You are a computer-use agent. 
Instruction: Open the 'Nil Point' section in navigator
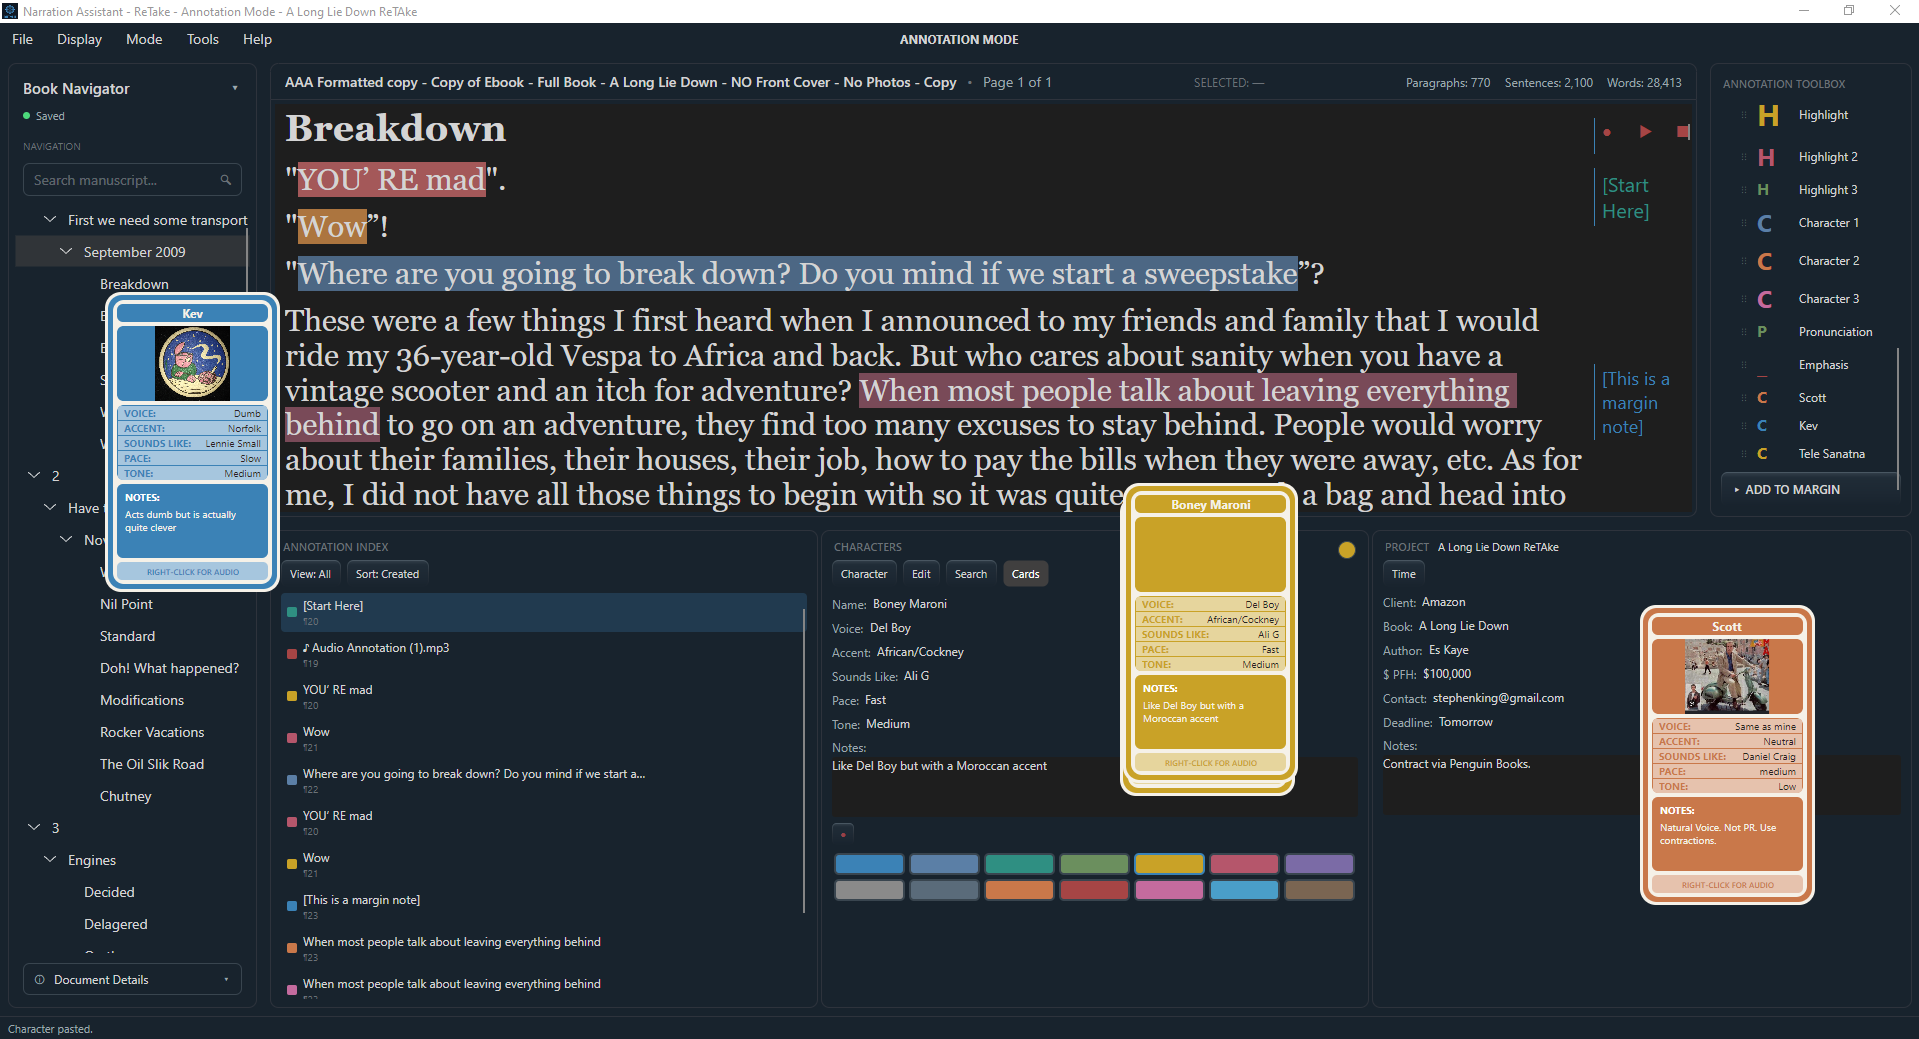click(x=126, y=604)
